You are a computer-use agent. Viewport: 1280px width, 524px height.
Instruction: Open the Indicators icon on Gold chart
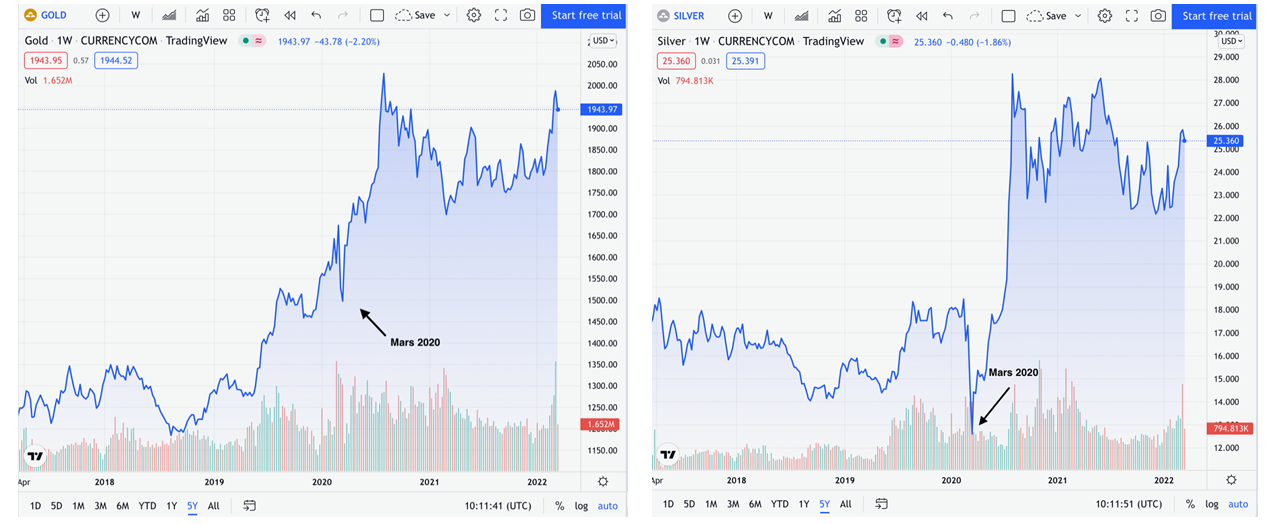click(203, 16)
